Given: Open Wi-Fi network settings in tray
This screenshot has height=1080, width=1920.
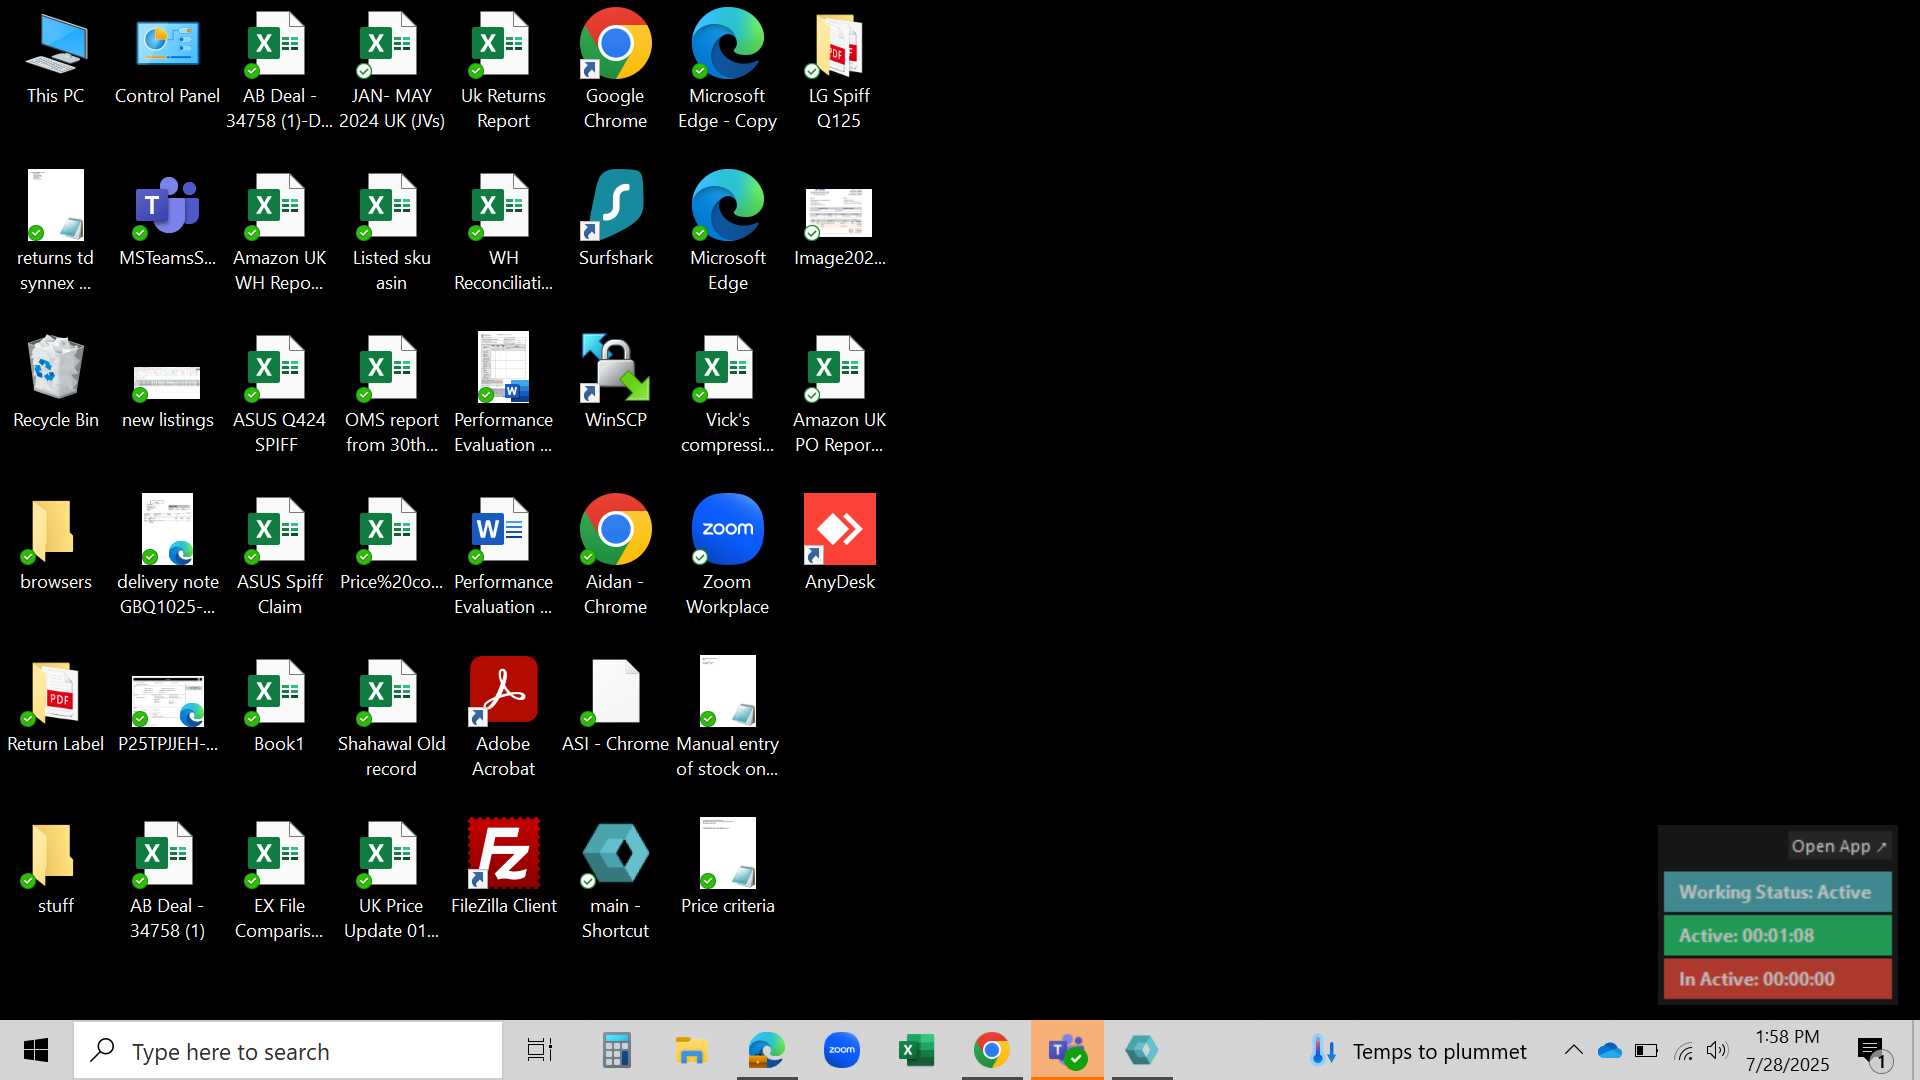Looking at the screenshot, I should 1683,1051.
